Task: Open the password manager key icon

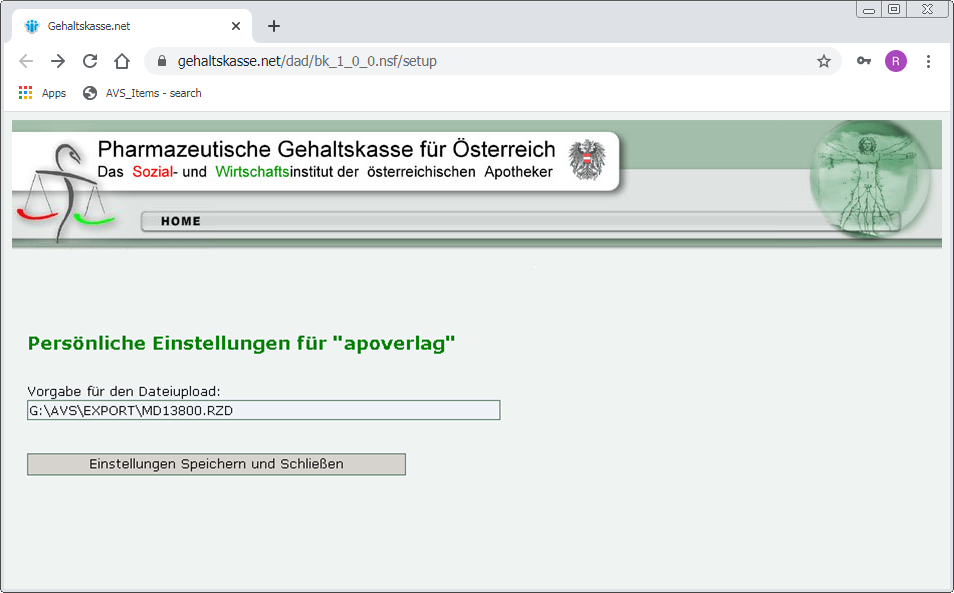Action: (x=863, y=61)
